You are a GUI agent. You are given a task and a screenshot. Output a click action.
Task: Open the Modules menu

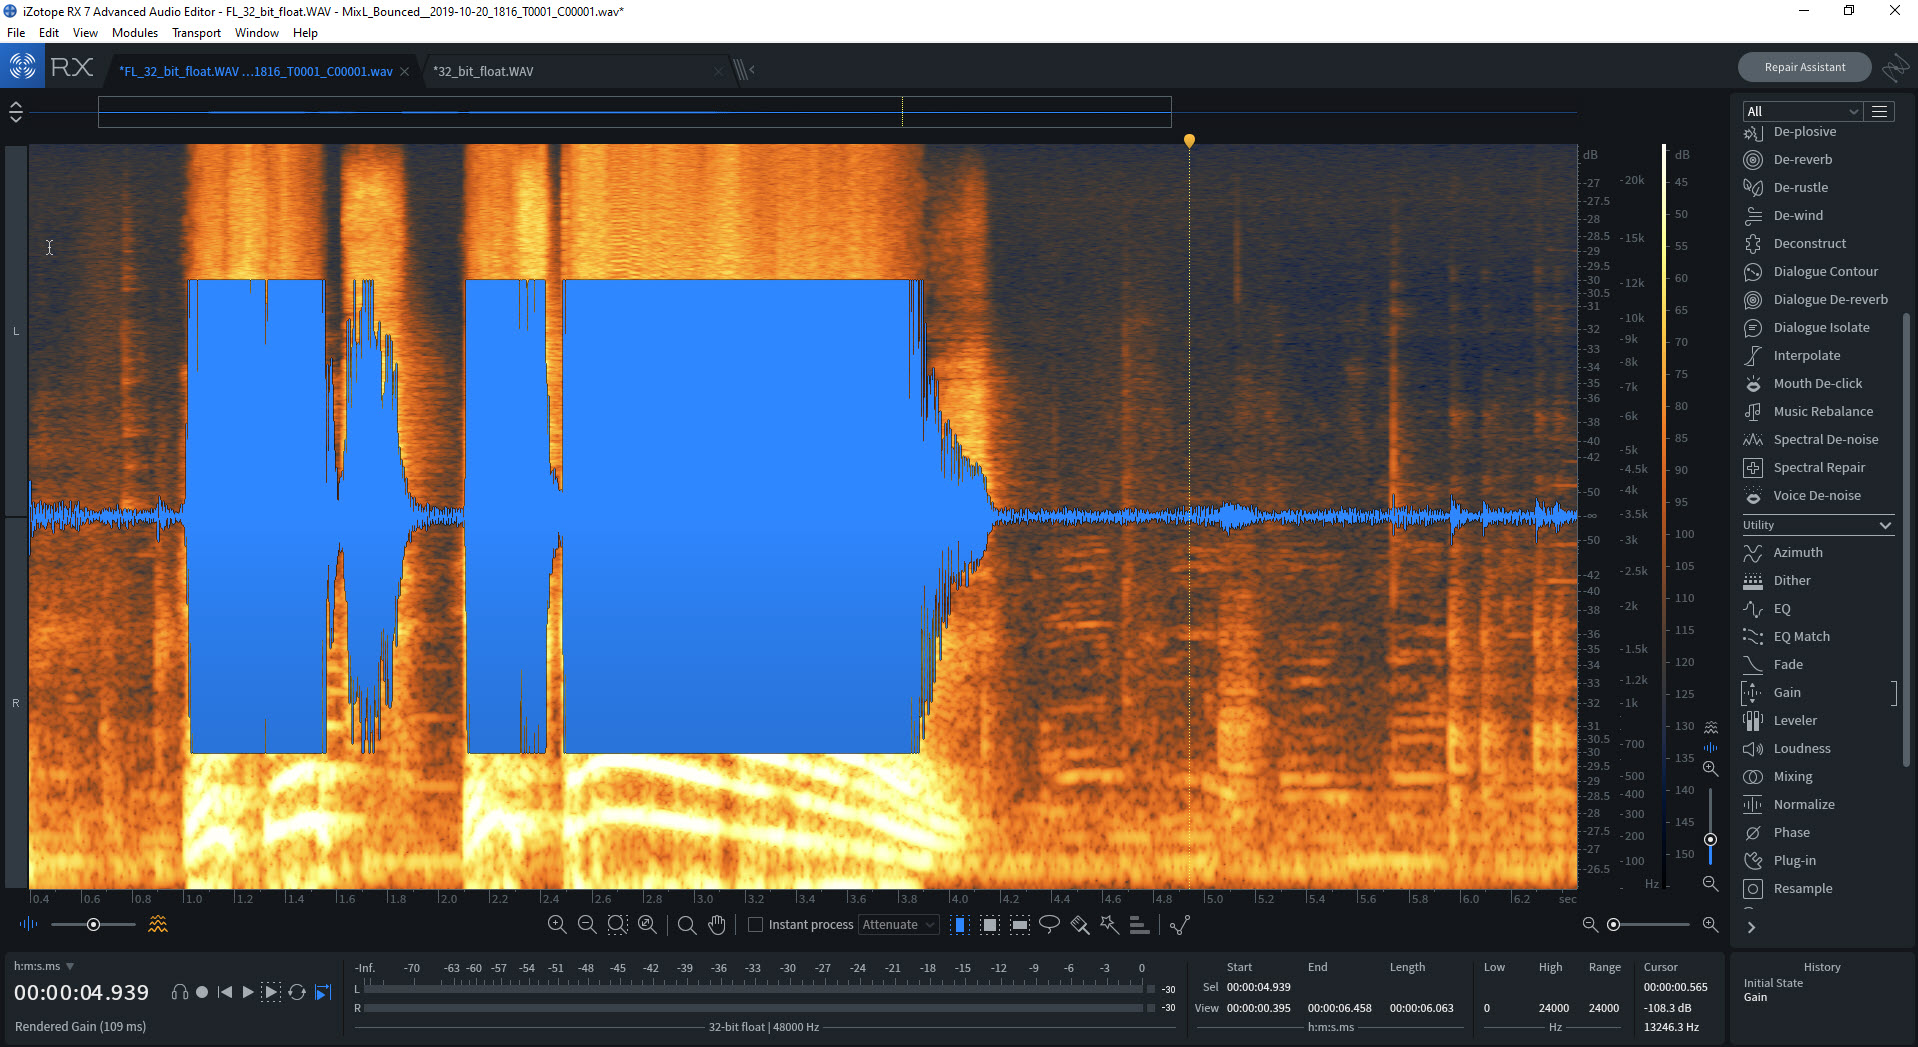tap(135, 32)
